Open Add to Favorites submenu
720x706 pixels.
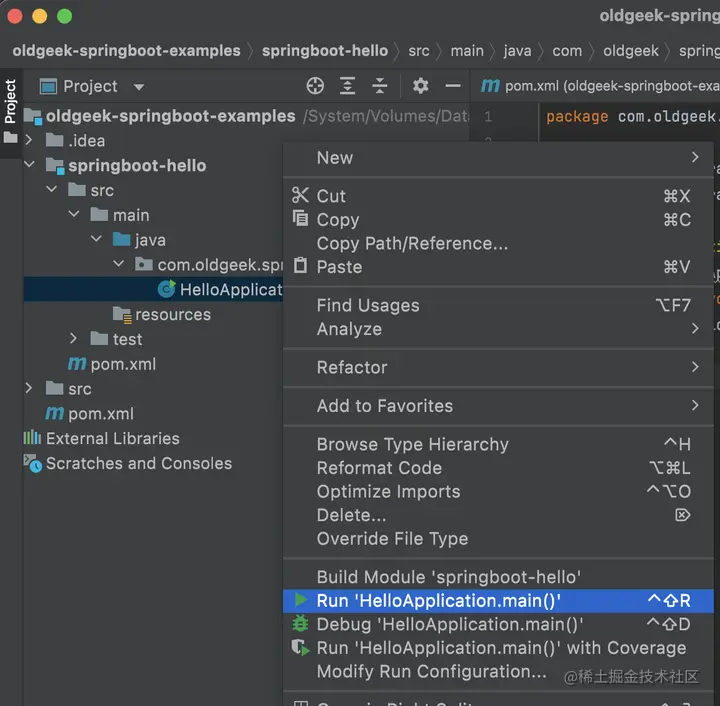498,406
